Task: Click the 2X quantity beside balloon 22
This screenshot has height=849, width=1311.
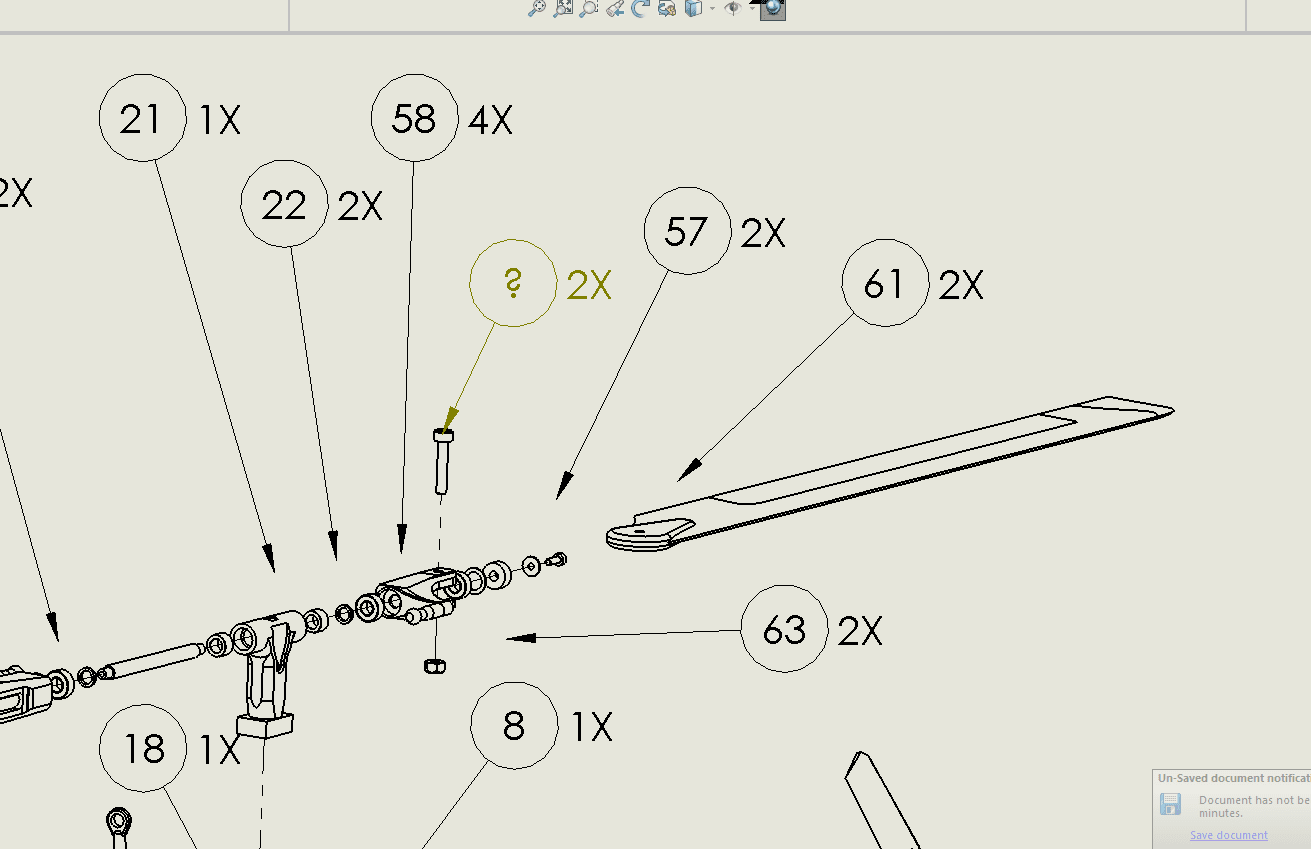Action: [360, 207]
